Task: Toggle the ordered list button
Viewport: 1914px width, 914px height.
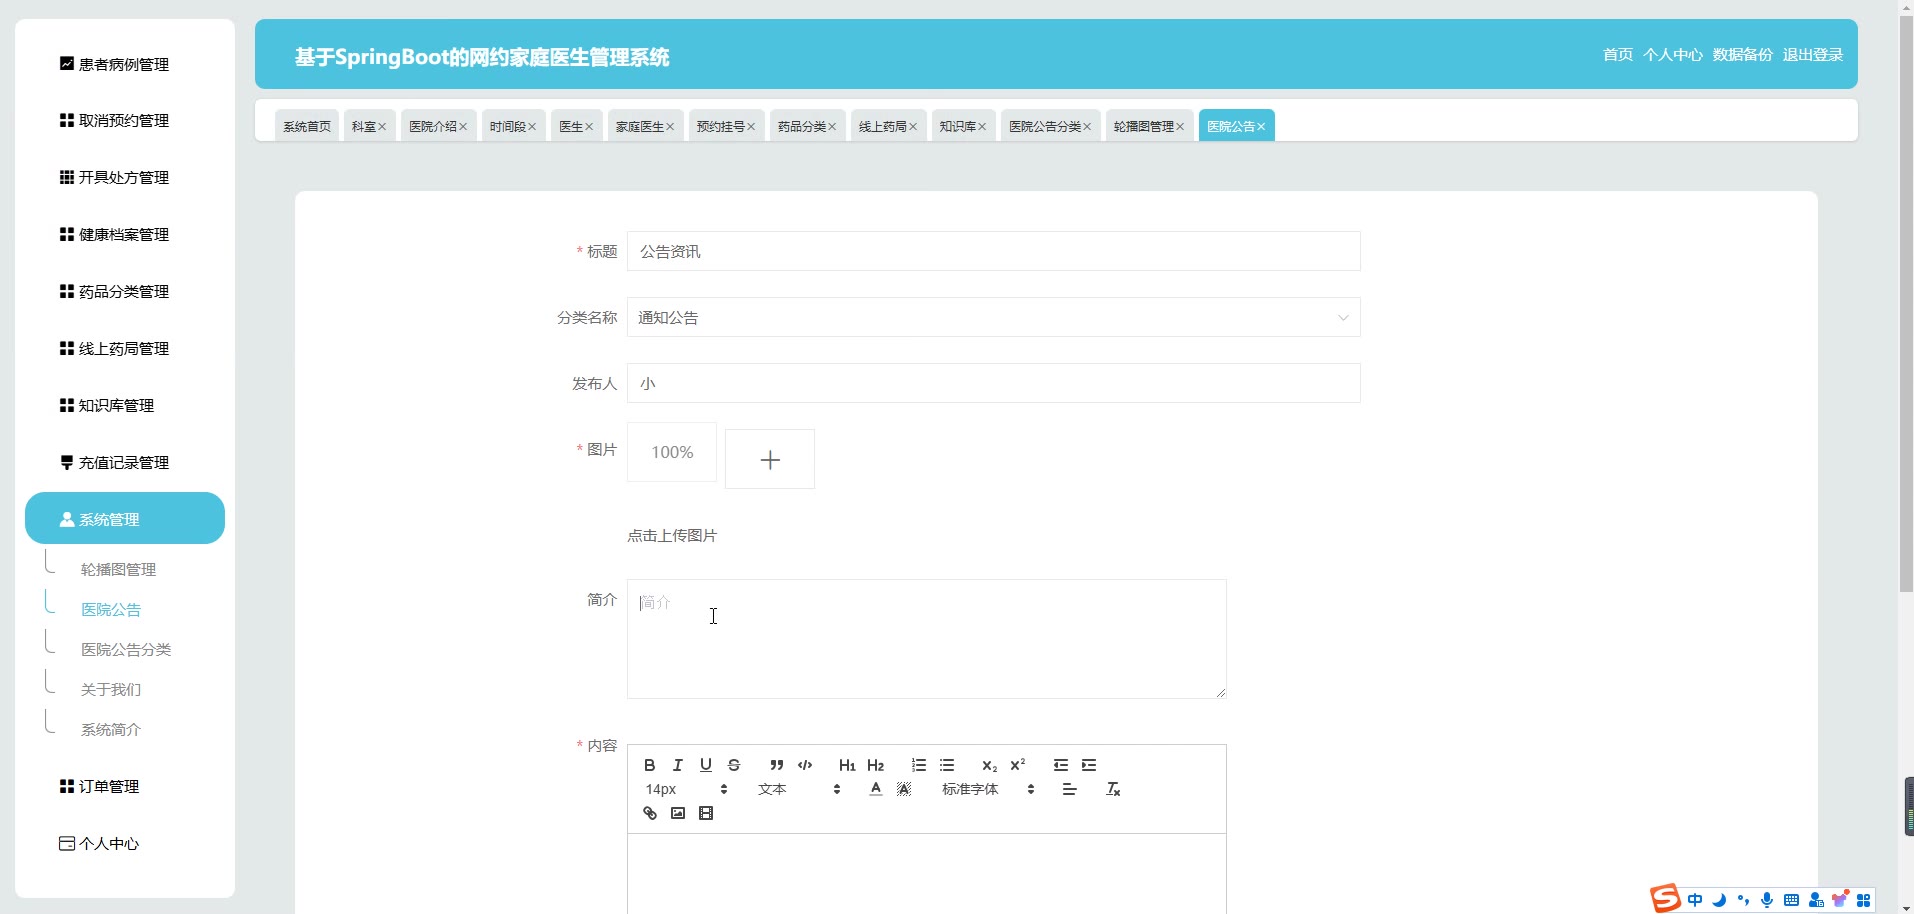Action: click(919, 765)
